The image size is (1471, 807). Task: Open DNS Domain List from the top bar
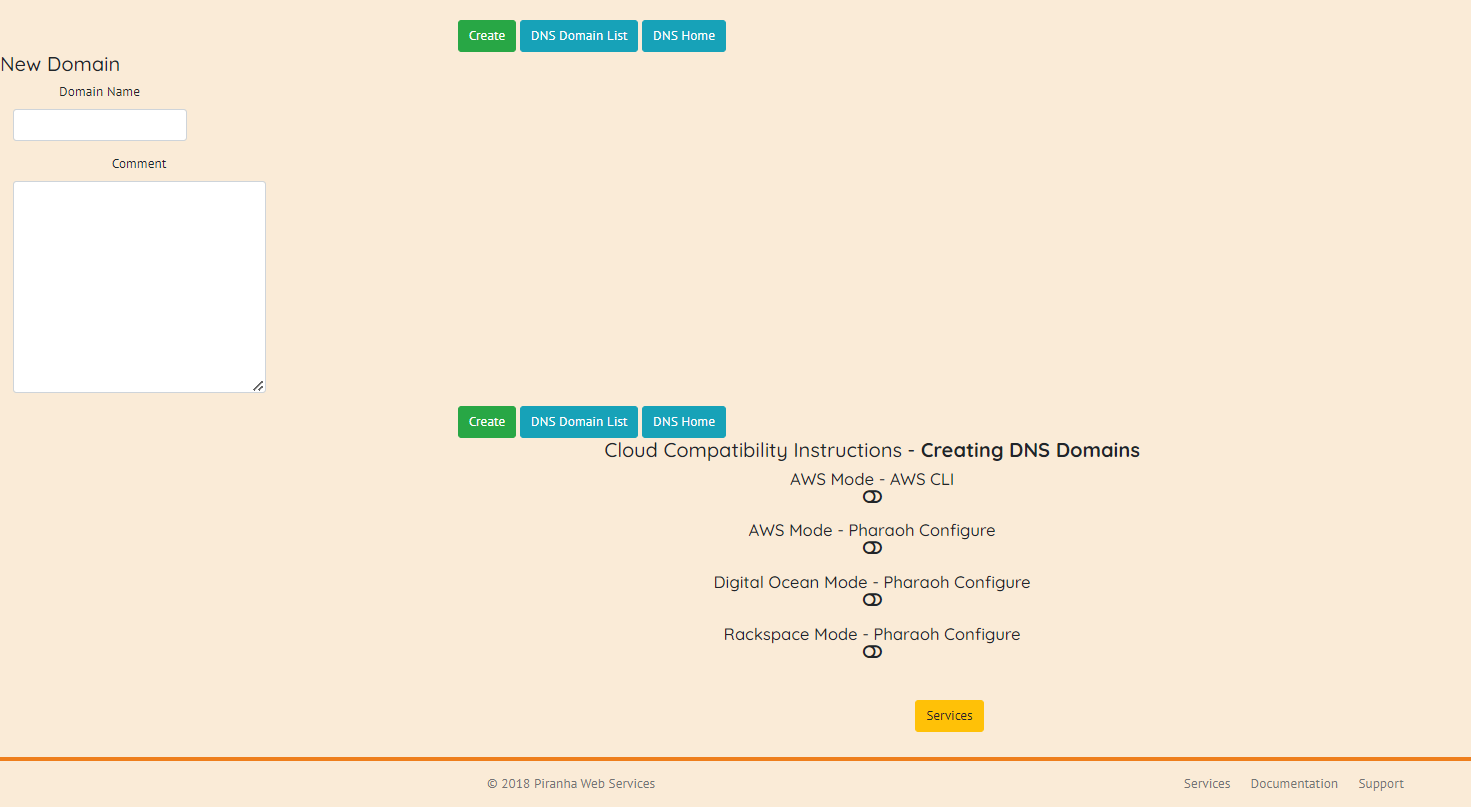(579, 36)
